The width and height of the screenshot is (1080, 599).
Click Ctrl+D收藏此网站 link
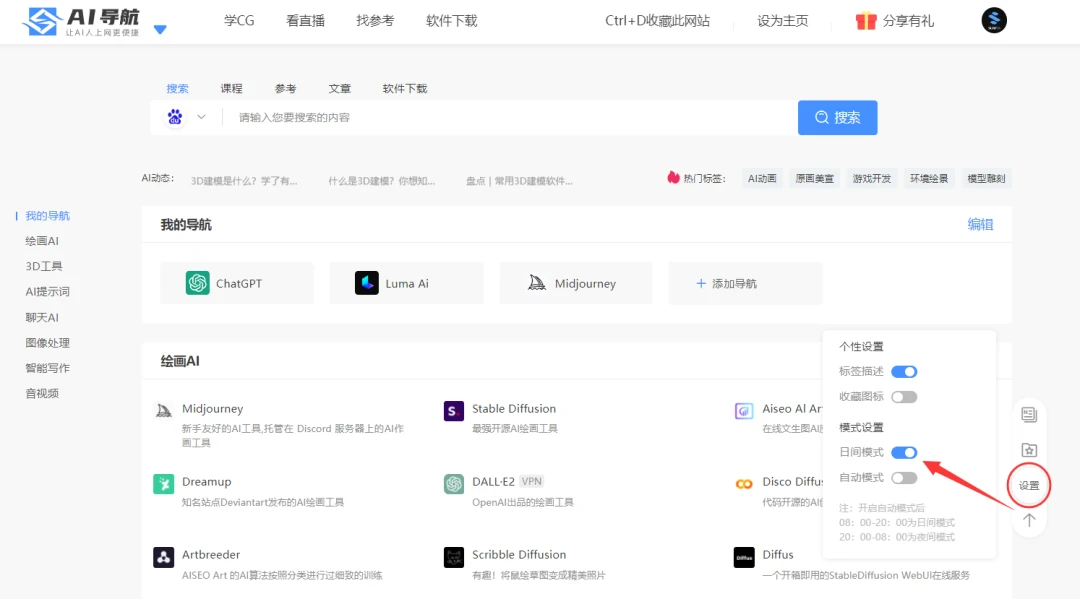(657, 21)
